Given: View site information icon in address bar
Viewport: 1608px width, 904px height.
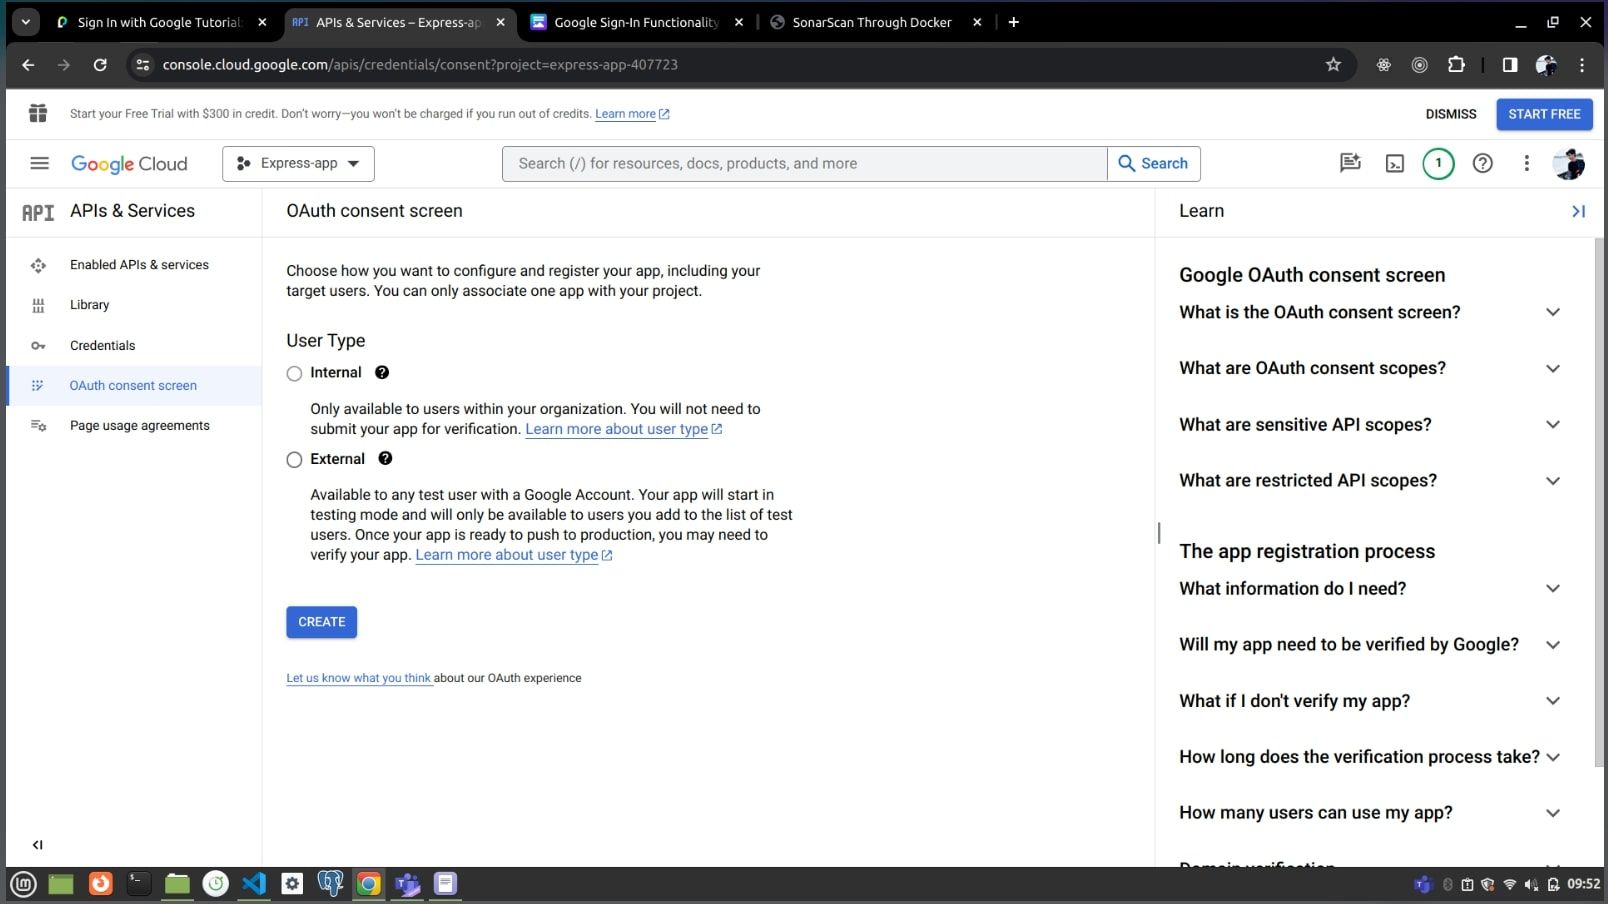Looking at the screenshot, I should tap(143, 65).
